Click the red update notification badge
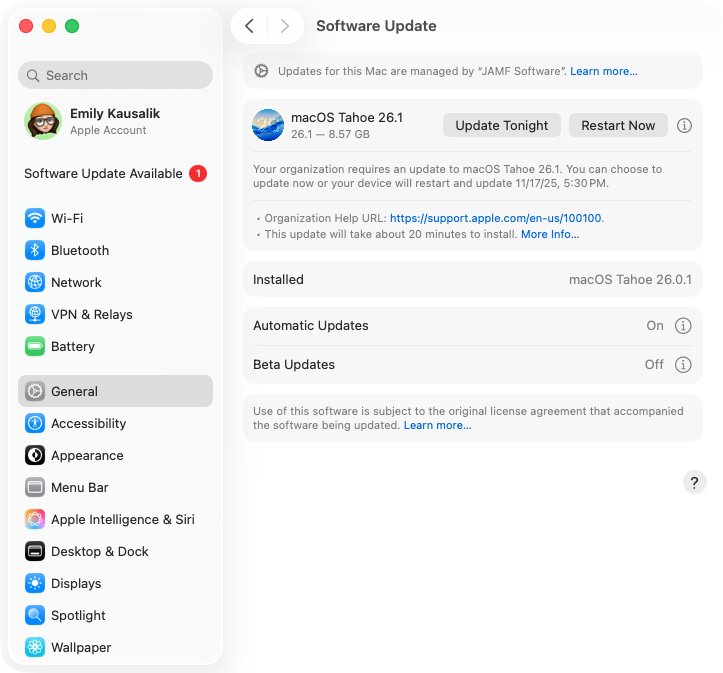This screenshot has height=673, width=723. pos(198,173)
